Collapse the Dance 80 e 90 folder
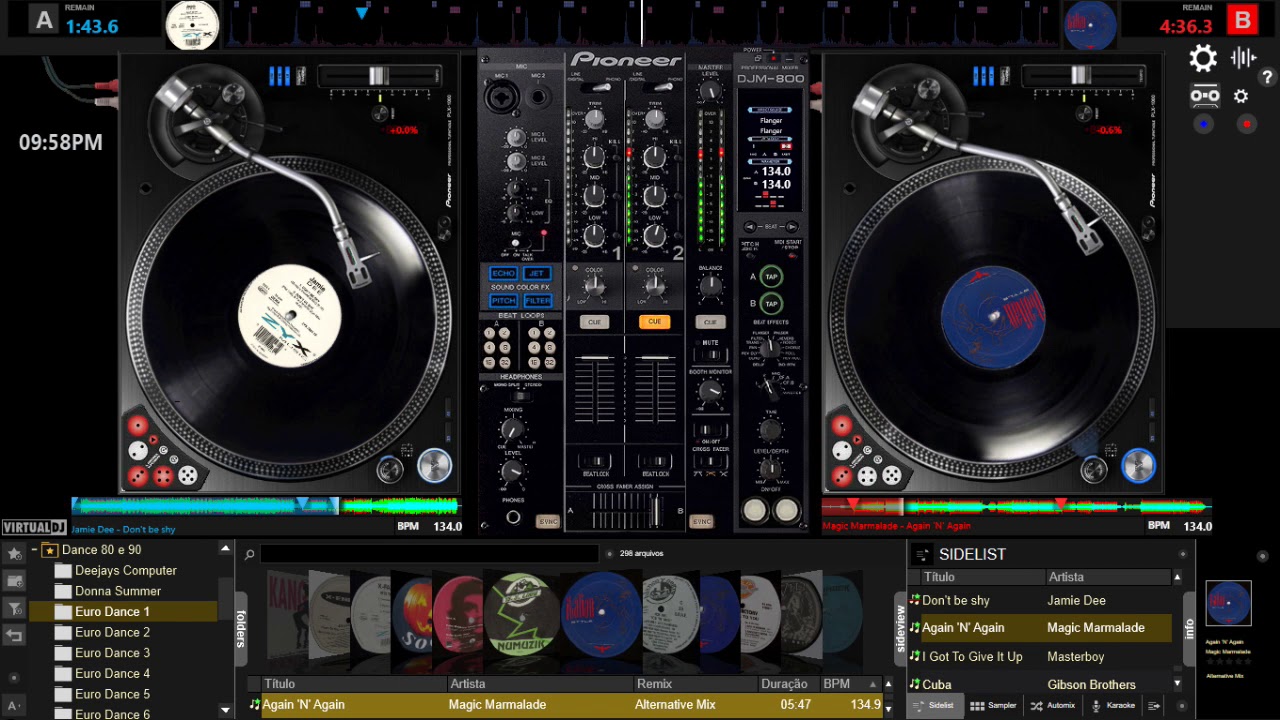The image size is (1280, 720). tap(34, 549)
